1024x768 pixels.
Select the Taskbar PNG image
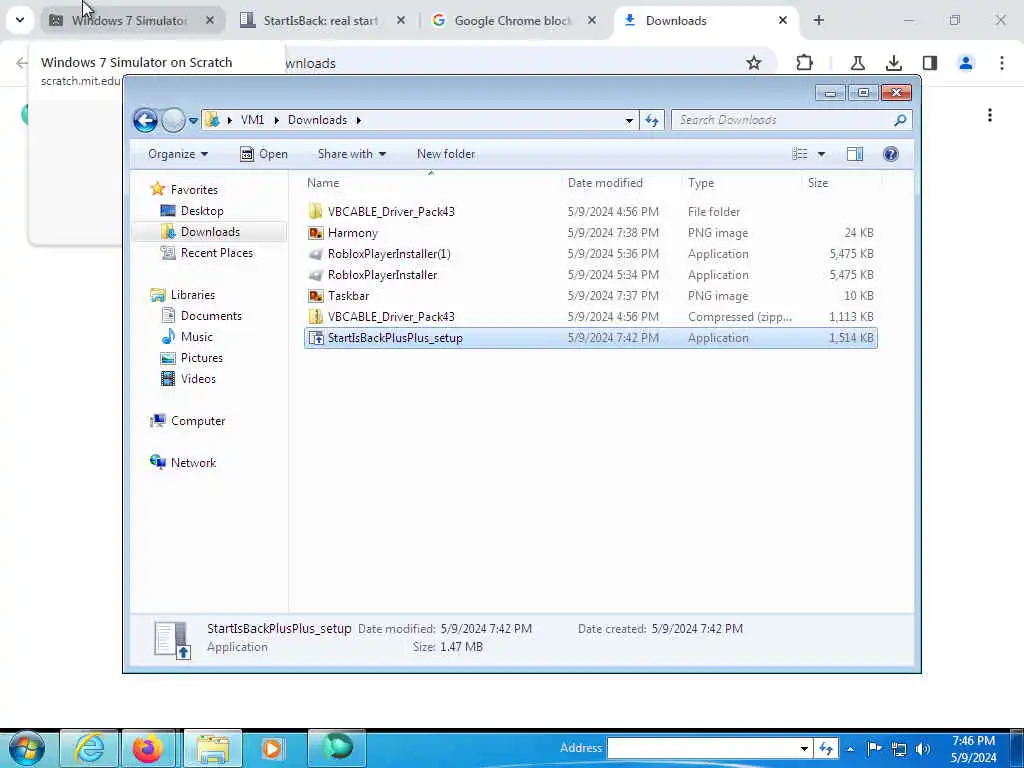591,296
